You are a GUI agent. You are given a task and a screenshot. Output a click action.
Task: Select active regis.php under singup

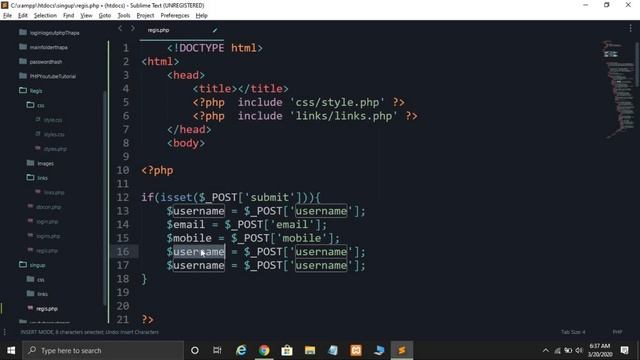[42, 309]
